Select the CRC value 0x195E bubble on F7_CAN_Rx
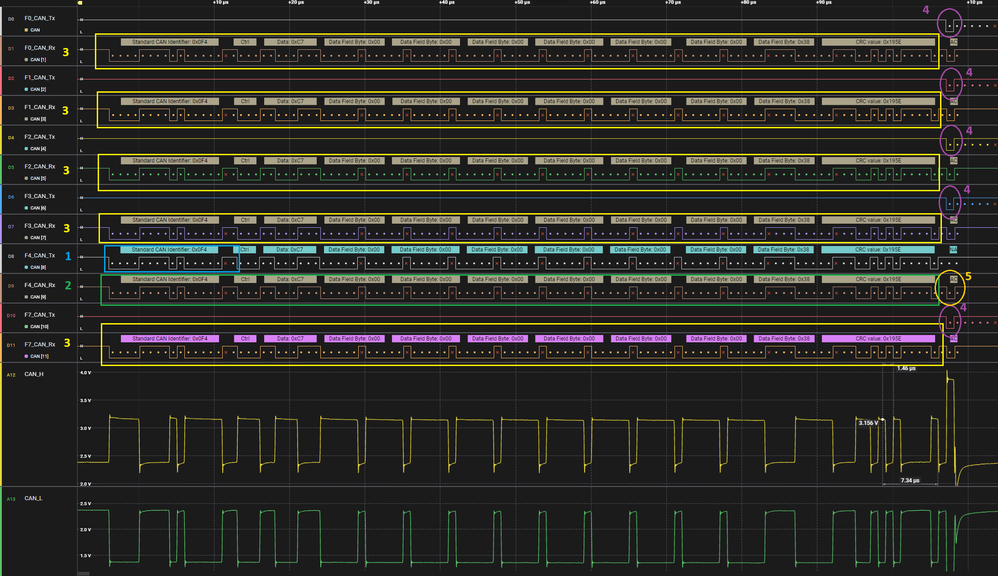Image resolution: width=998 pixels, height=576 pixels. (x=880, y=337)
